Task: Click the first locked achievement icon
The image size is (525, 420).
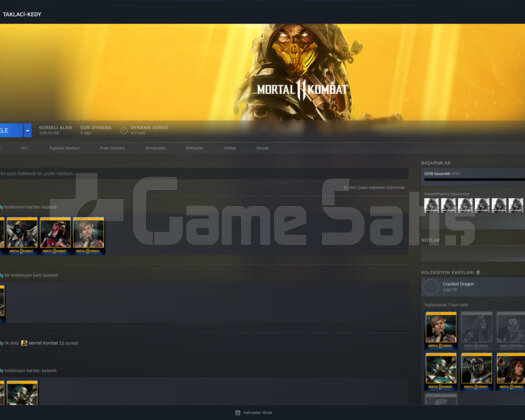Action: point(432,205)
